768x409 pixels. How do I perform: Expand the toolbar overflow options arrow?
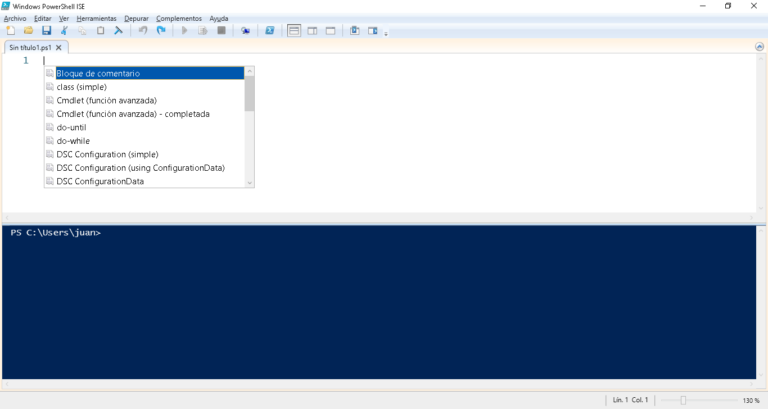click(386, 33)
